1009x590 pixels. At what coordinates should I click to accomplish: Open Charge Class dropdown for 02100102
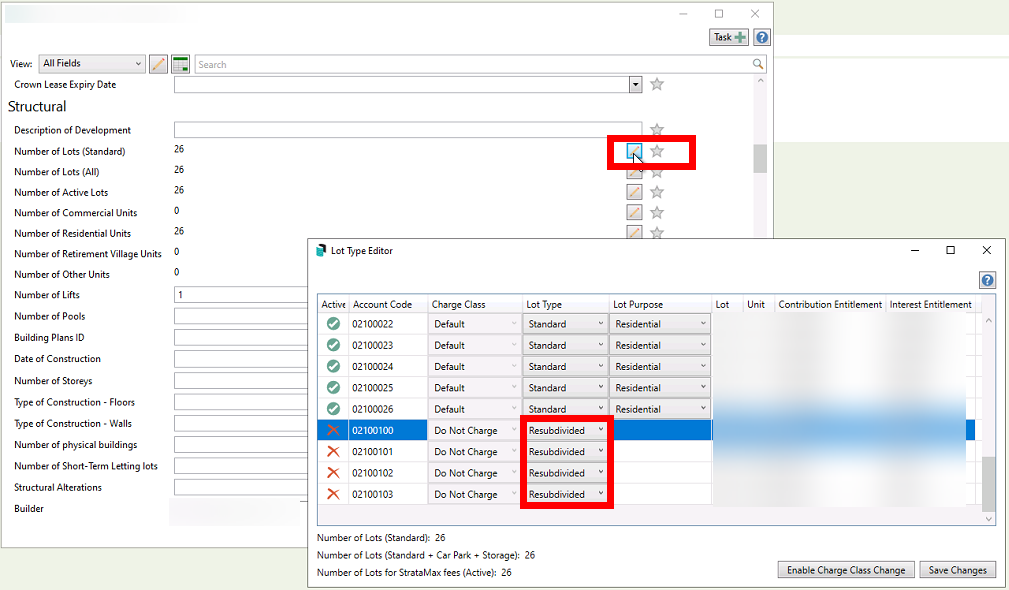[475, 472]
